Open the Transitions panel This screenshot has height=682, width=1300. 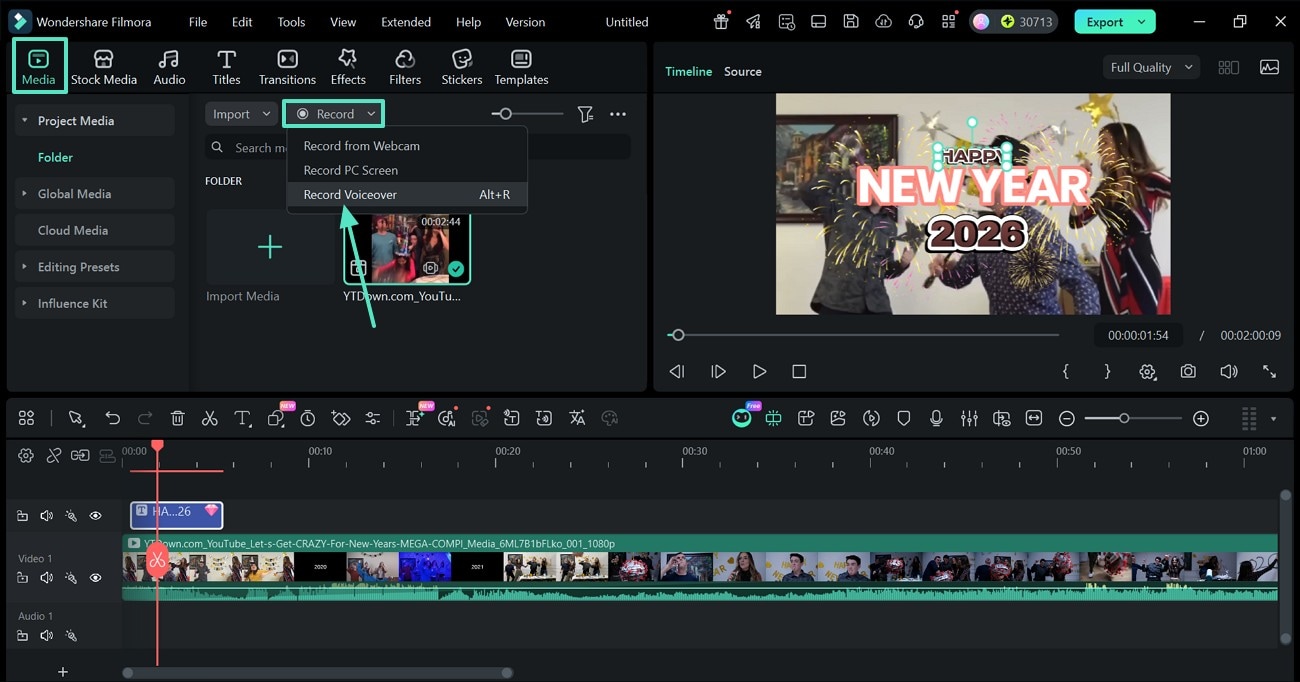point(287,67)
